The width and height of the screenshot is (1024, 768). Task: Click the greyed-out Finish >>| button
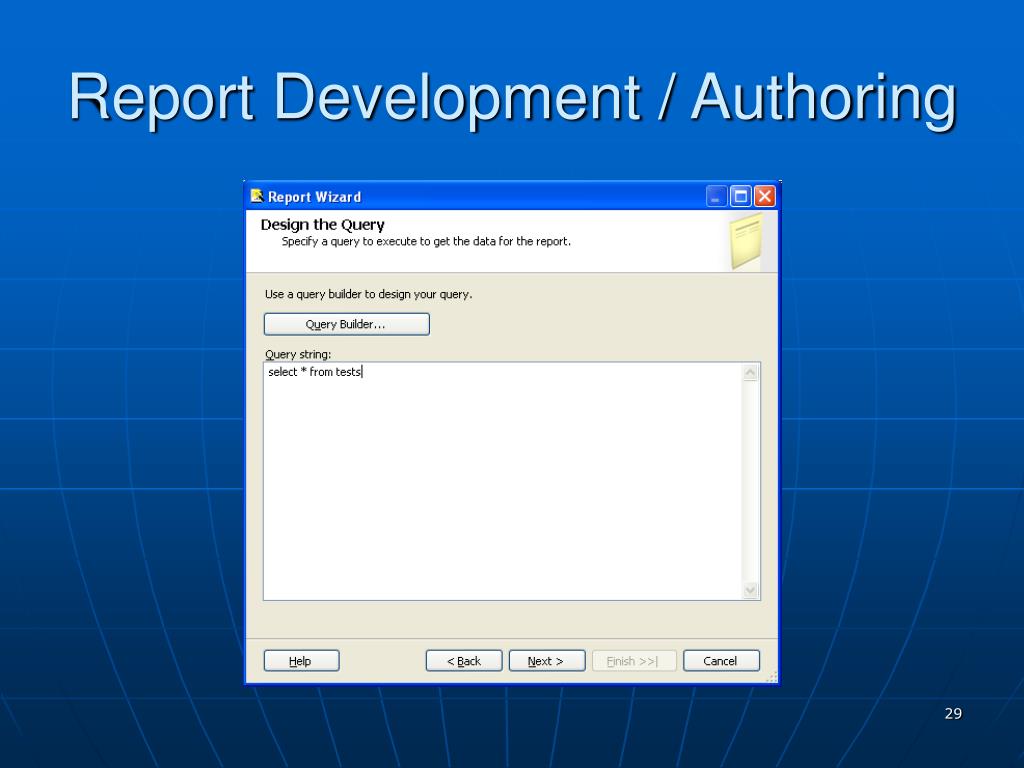[x=633, y=661]
